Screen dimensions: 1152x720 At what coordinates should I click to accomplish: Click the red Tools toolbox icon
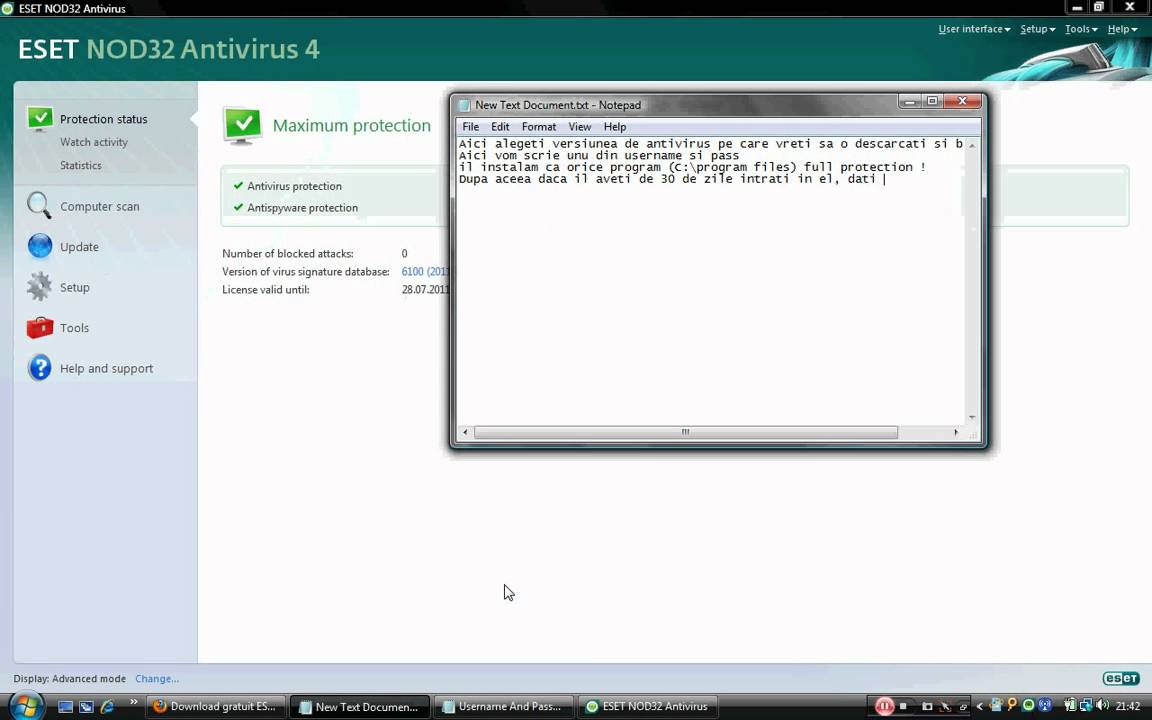tap(40, 328)
